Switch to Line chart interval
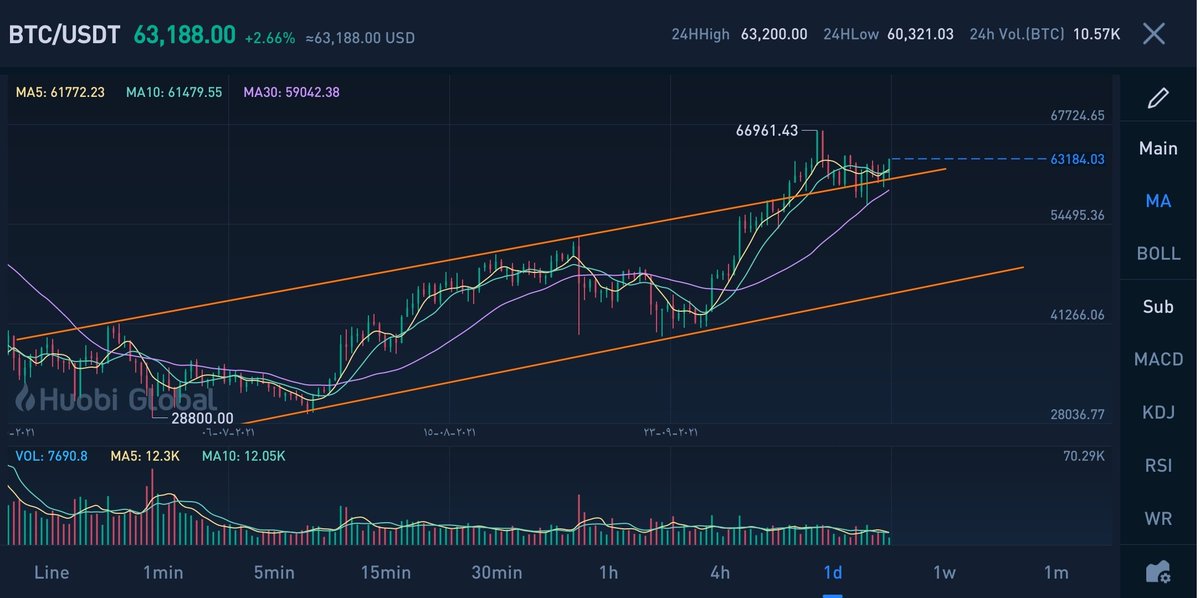The height and width of the screenshot is (598, 1200). click(x=51, y=572)
